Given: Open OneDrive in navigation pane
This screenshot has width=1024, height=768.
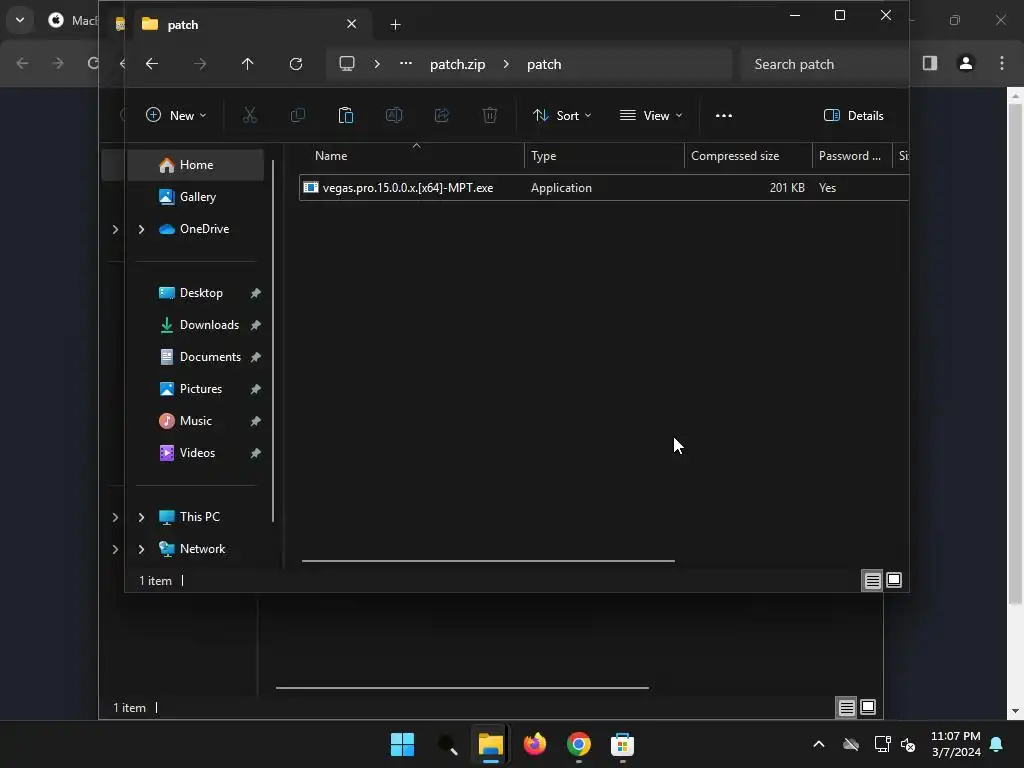Looking at the screenshot, I should (204, 229).
